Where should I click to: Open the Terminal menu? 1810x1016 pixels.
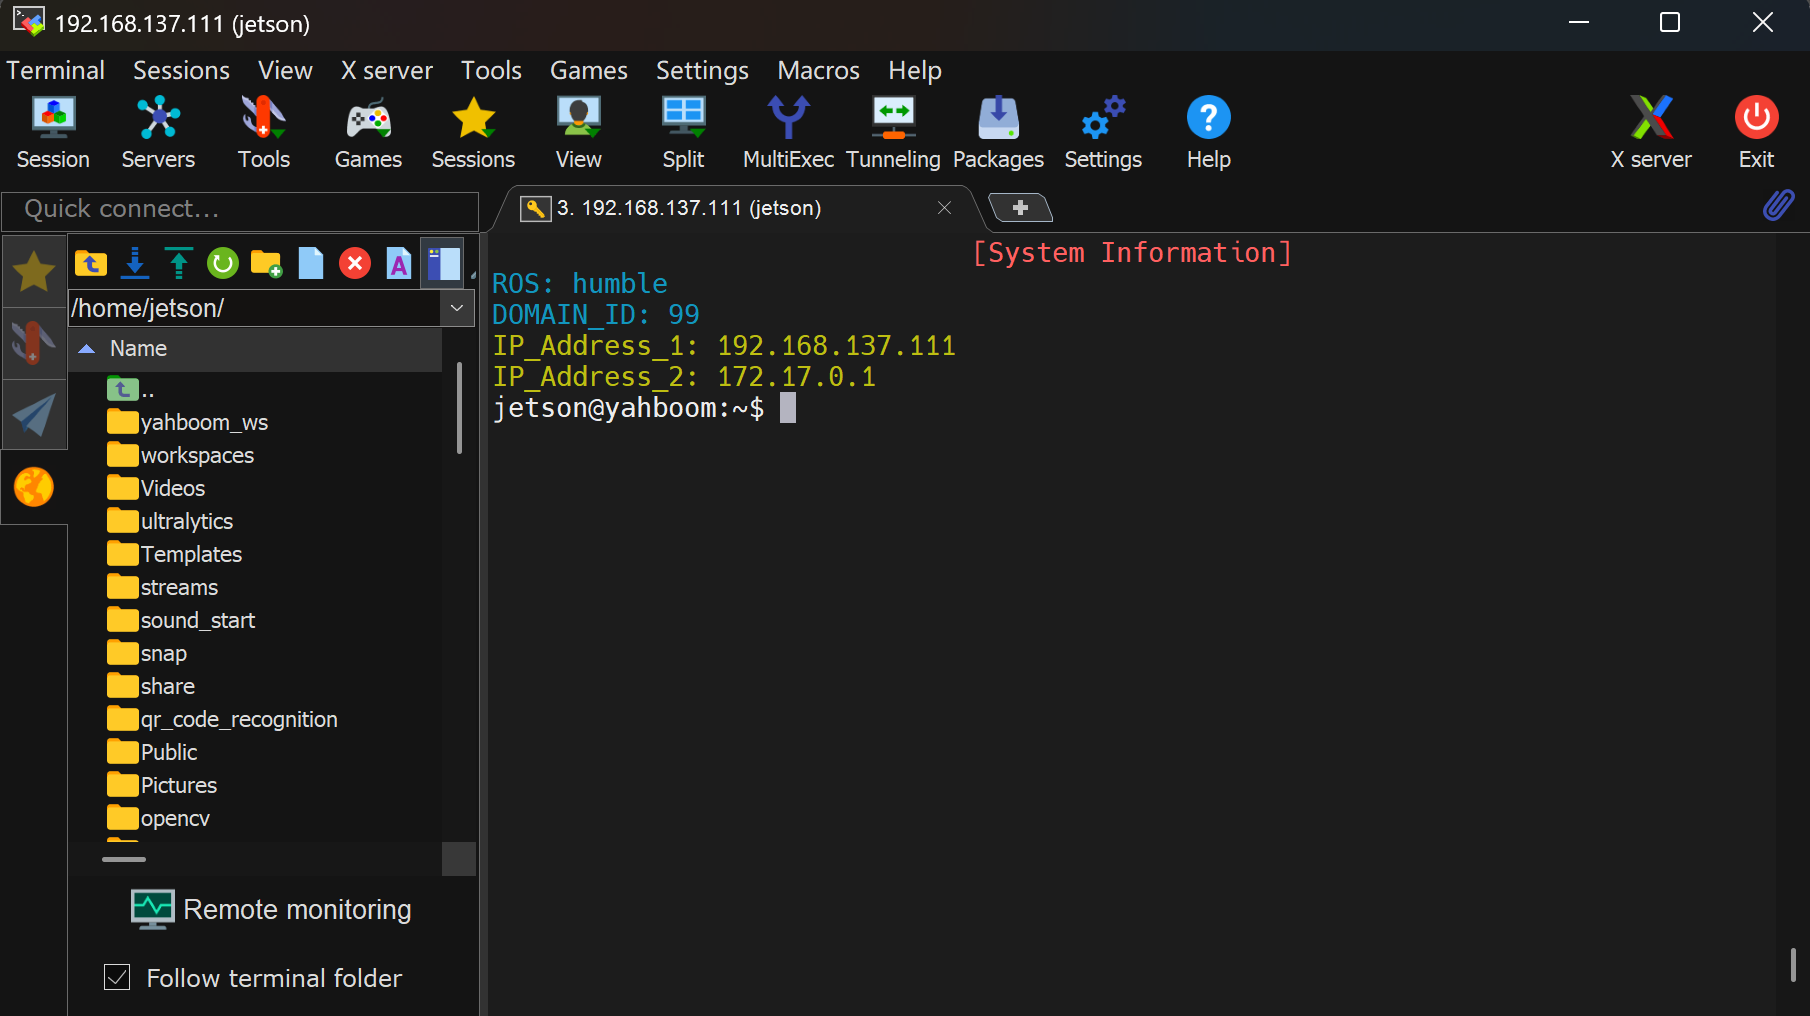pos(55,70)
